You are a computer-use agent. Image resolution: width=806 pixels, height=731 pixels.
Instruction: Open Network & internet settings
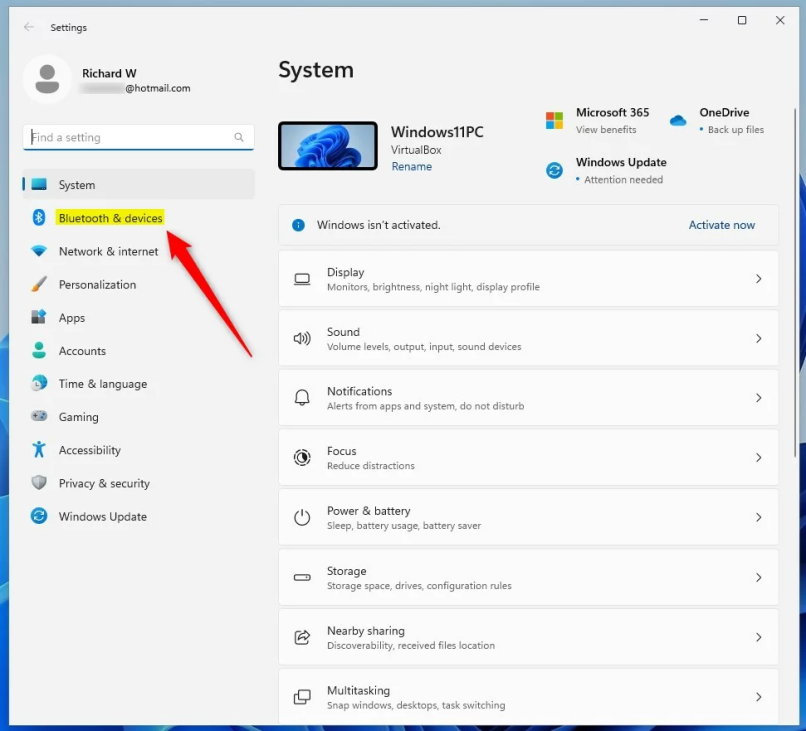[x=107, y=251]
